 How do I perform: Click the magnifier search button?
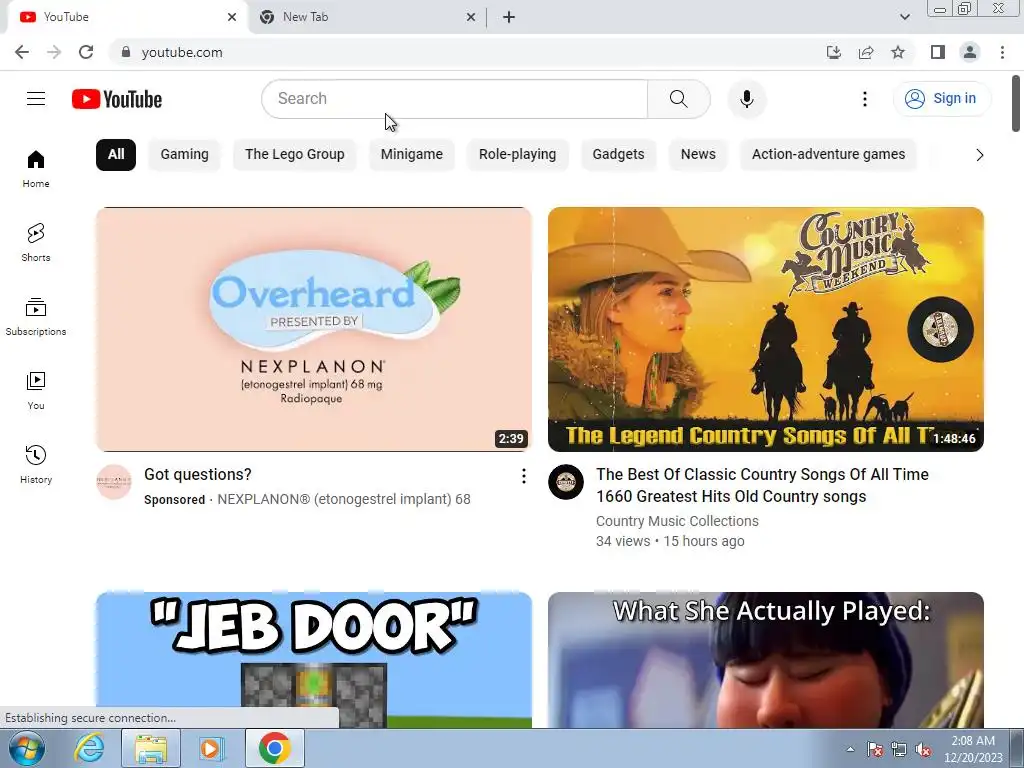(679, 99)
